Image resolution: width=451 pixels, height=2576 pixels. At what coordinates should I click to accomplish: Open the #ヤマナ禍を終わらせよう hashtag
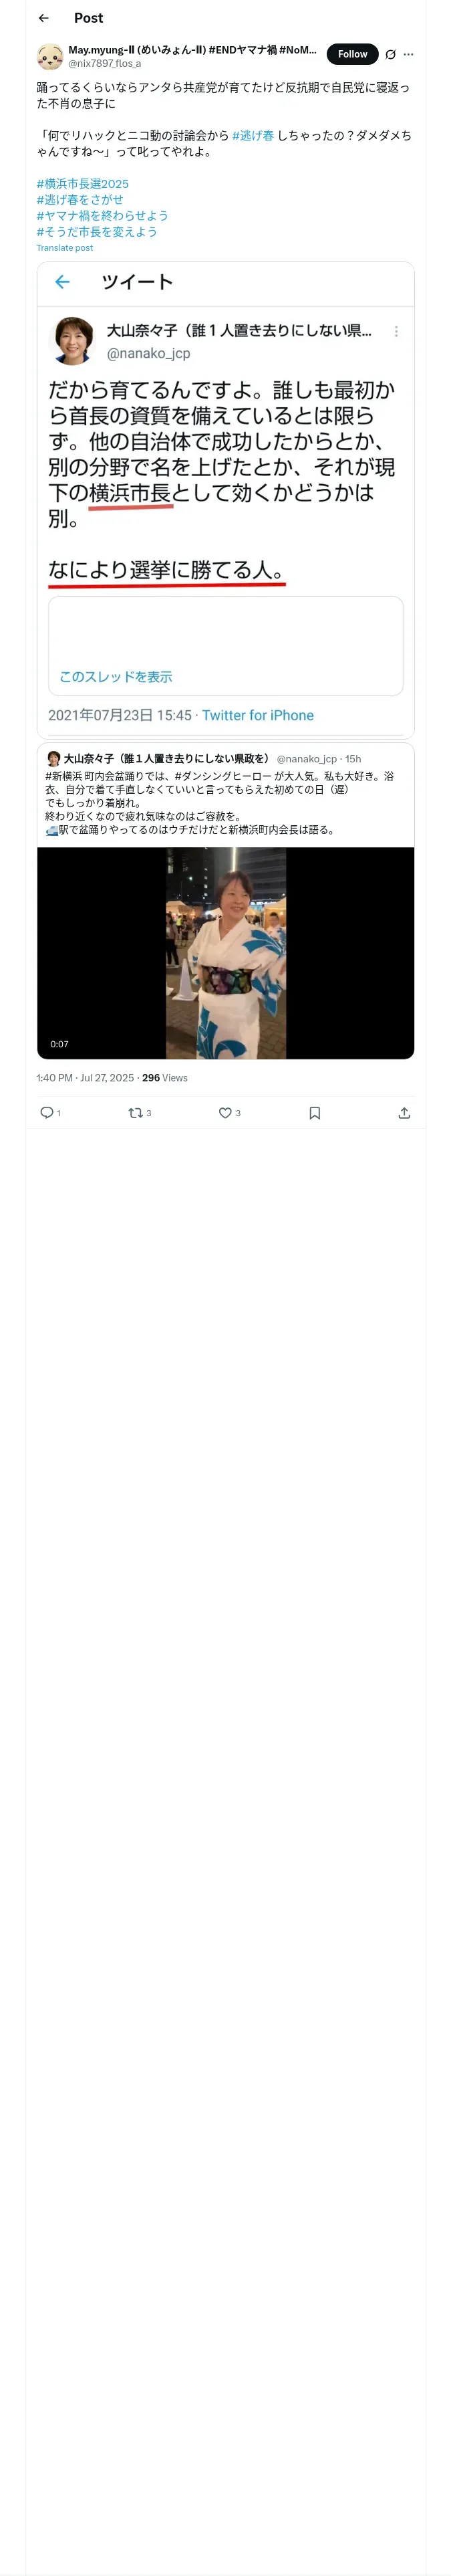(x=102, y=216)
